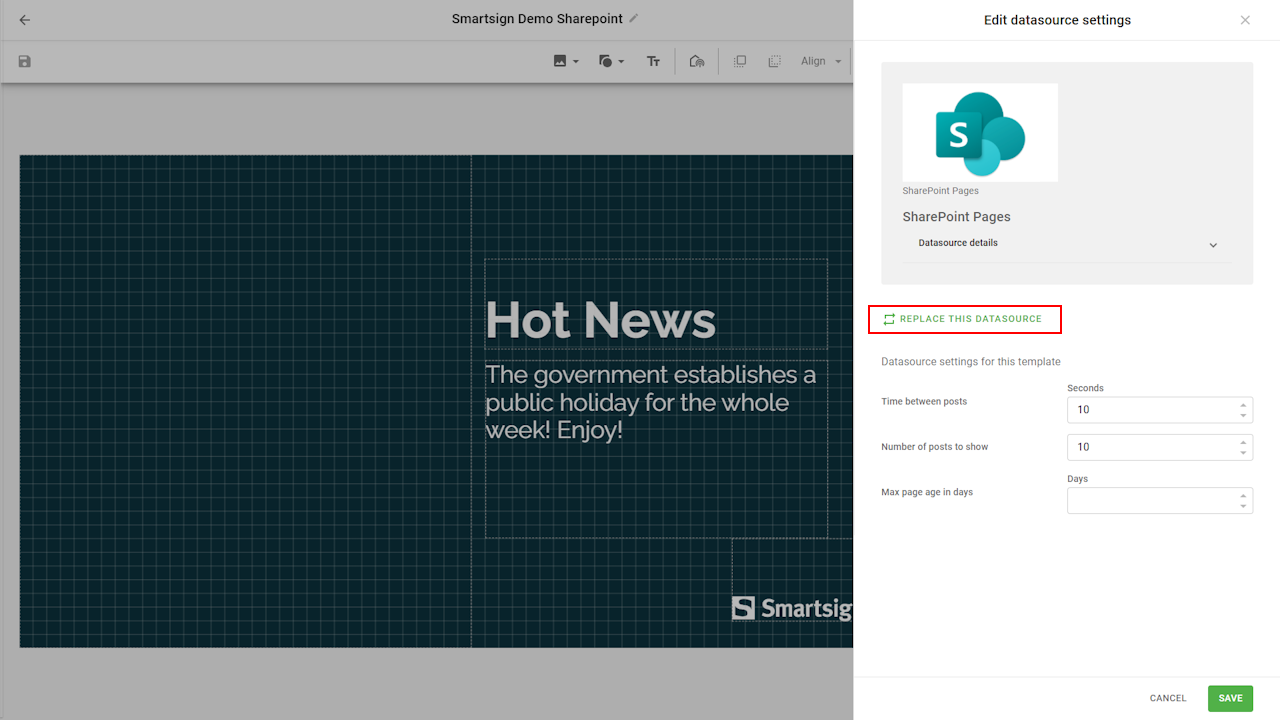Open the Align dropdown menu
Image resolution: width=1280 pixels, height=720 pixels.
pyautogui.click(x=821, y=61)
